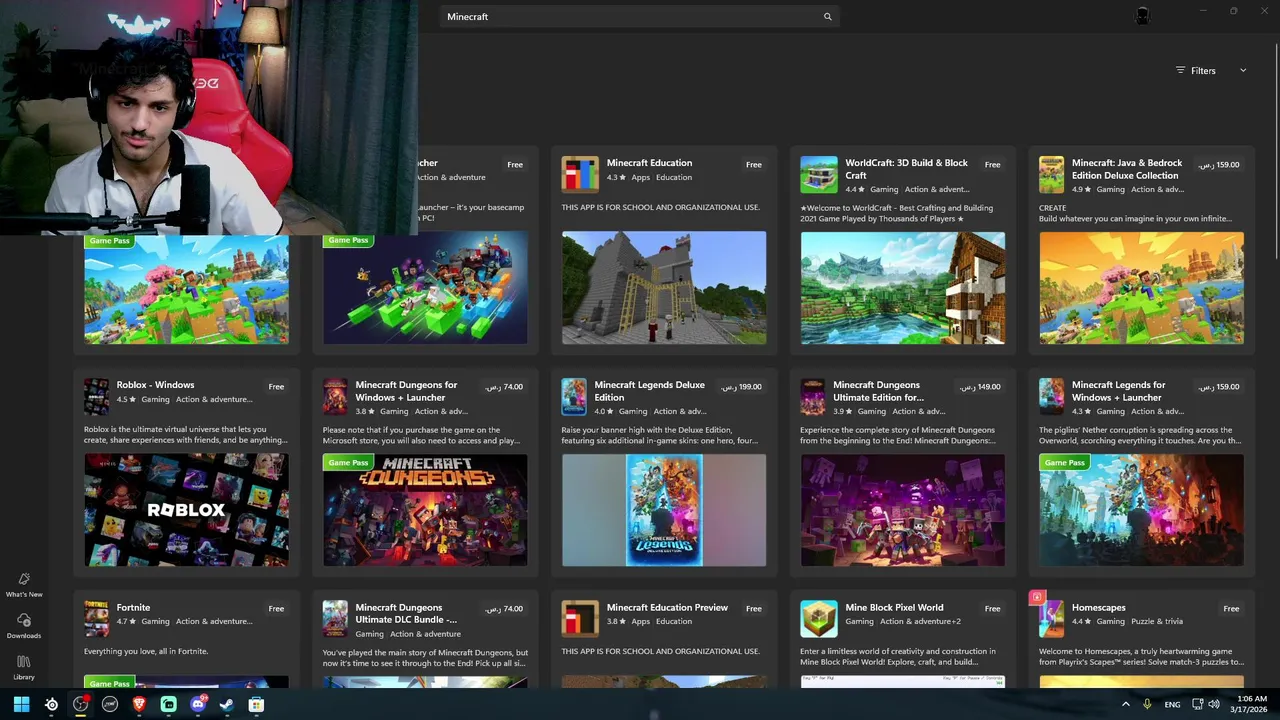Click the Roblox - Windows app icon
This screenshot has width=1280, height=720.
[96, 396]
